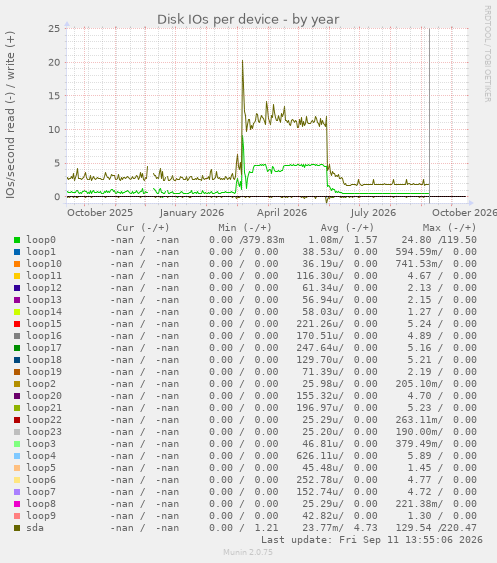The width and height of the screenshot is (497, 563).
Task: Select the 'loop16' legend label
Action: 44,336
